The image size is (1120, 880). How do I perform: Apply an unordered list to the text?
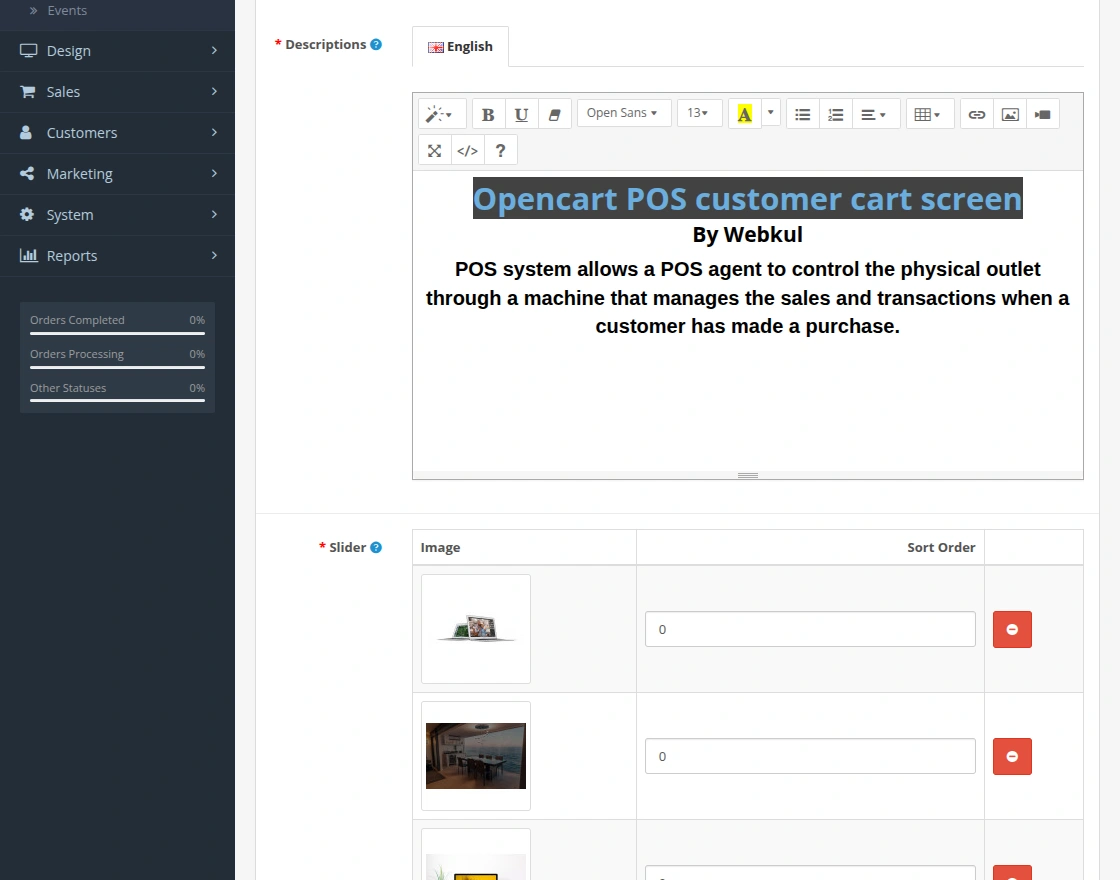[x=802, y=113]
